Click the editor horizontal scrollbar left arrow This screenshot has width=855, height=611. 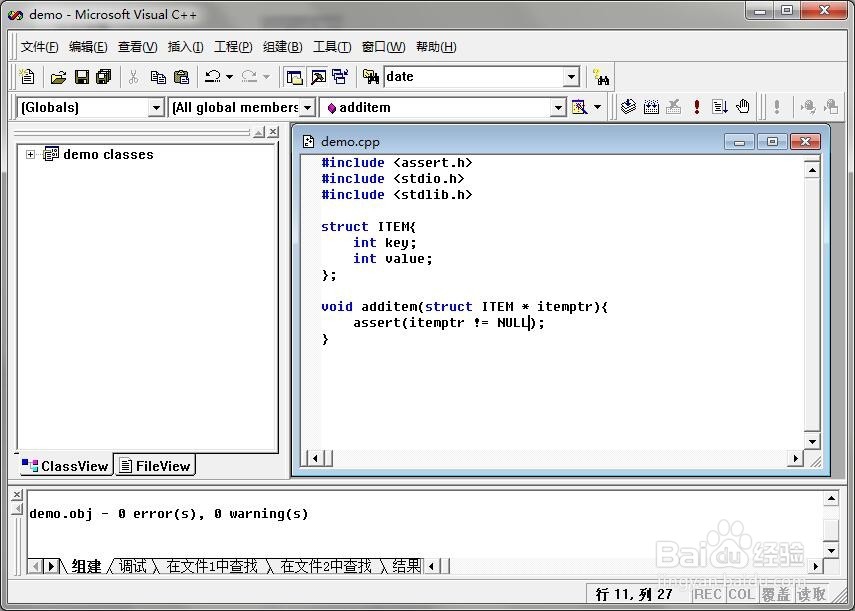[x=315, y=458]
